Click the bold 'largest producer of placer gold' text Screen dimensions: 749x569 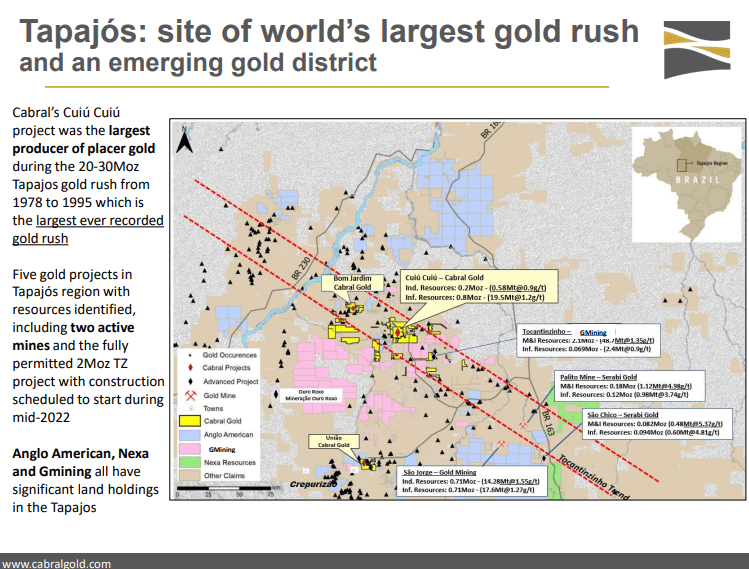tap(84, 139)
